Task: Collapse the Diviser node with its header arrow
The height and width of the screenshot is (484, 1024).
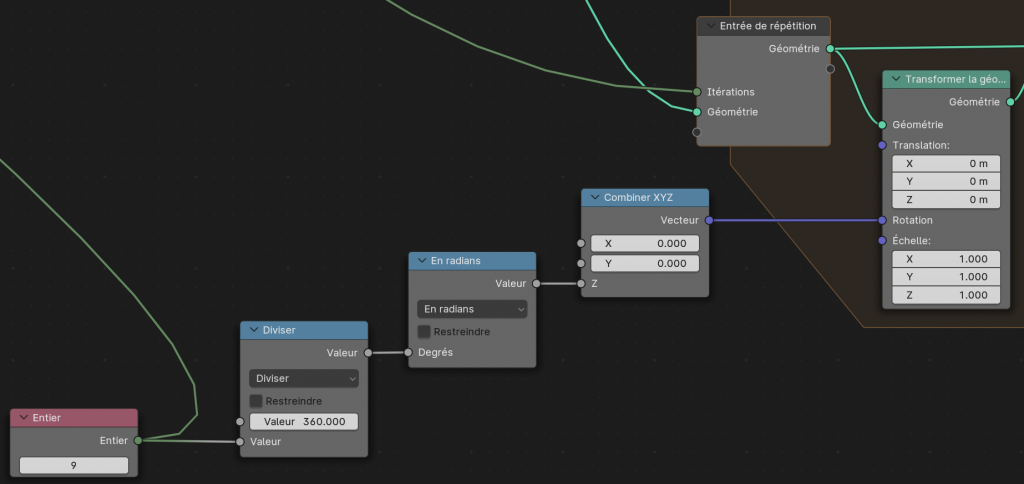Action: click(x=252, y=330)
